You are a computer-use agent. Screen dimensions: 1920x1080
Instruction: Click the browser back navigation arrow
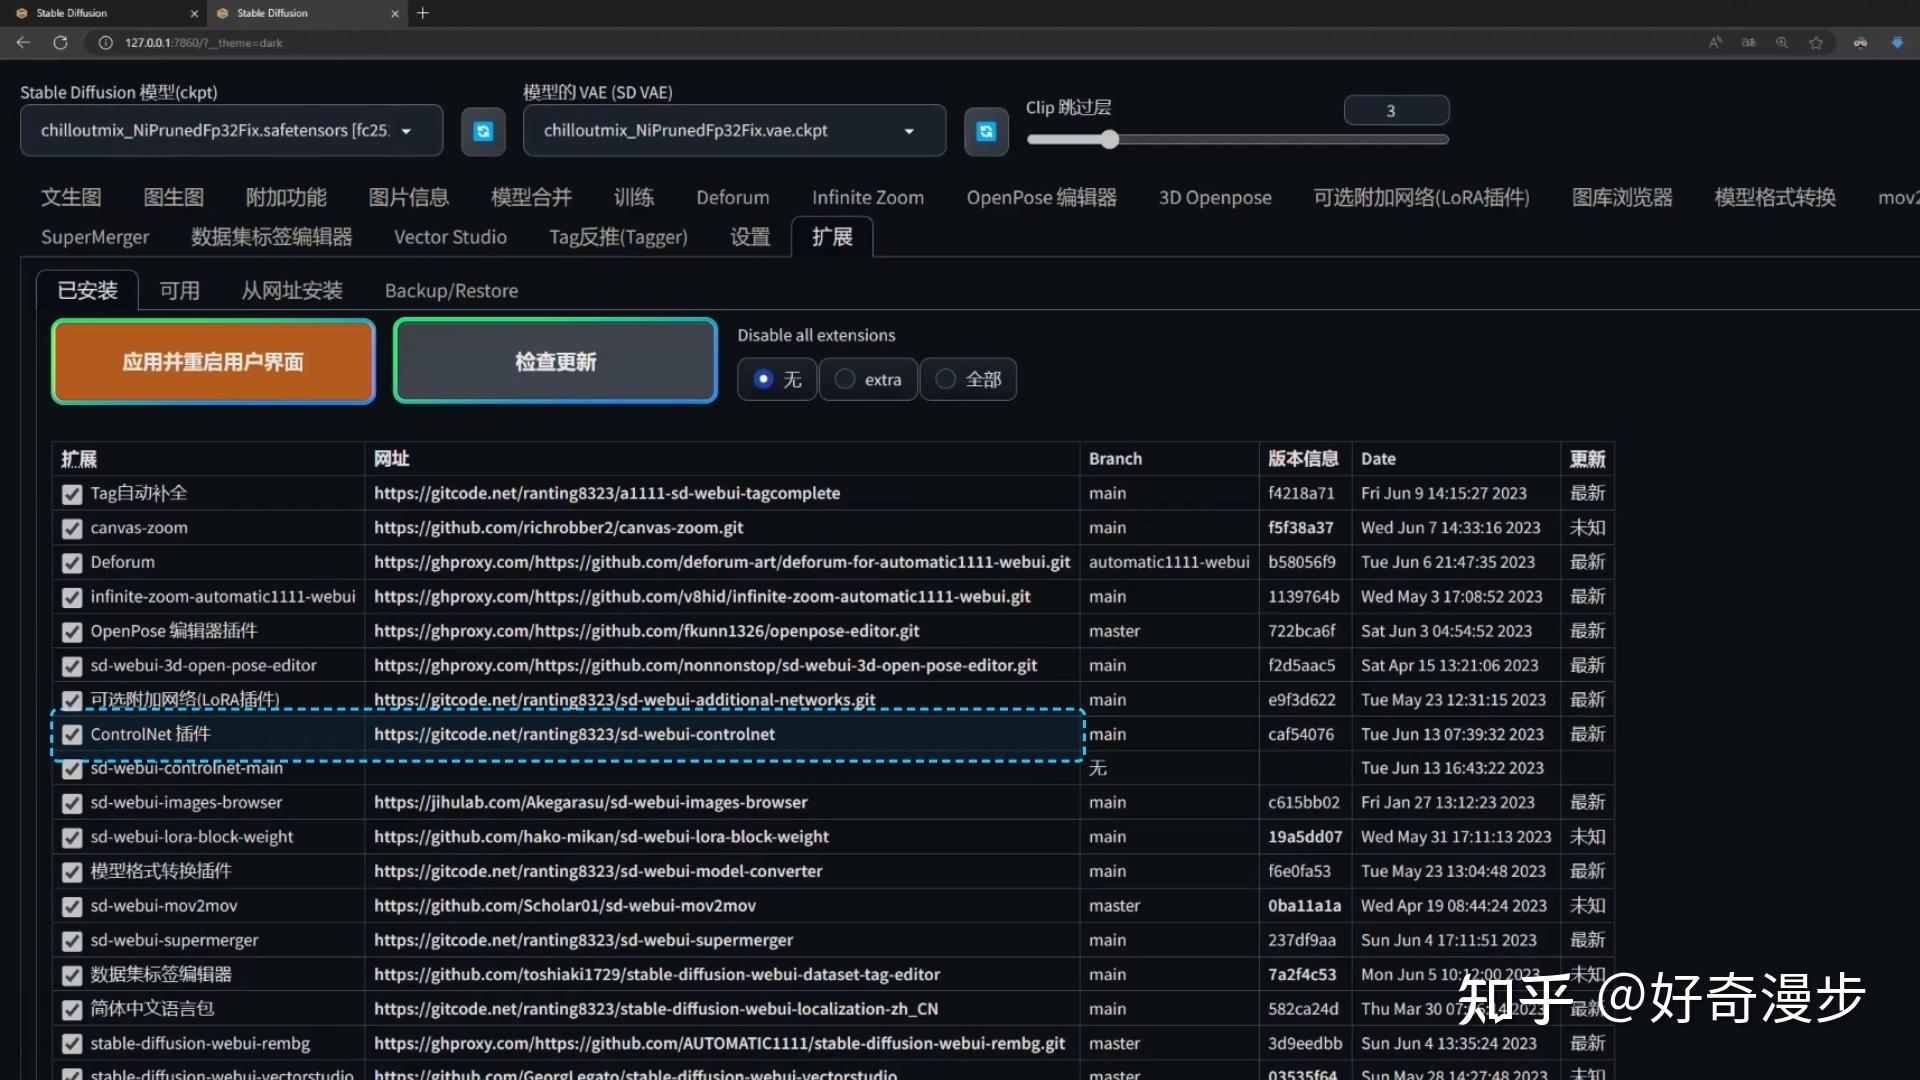[23, 43]
